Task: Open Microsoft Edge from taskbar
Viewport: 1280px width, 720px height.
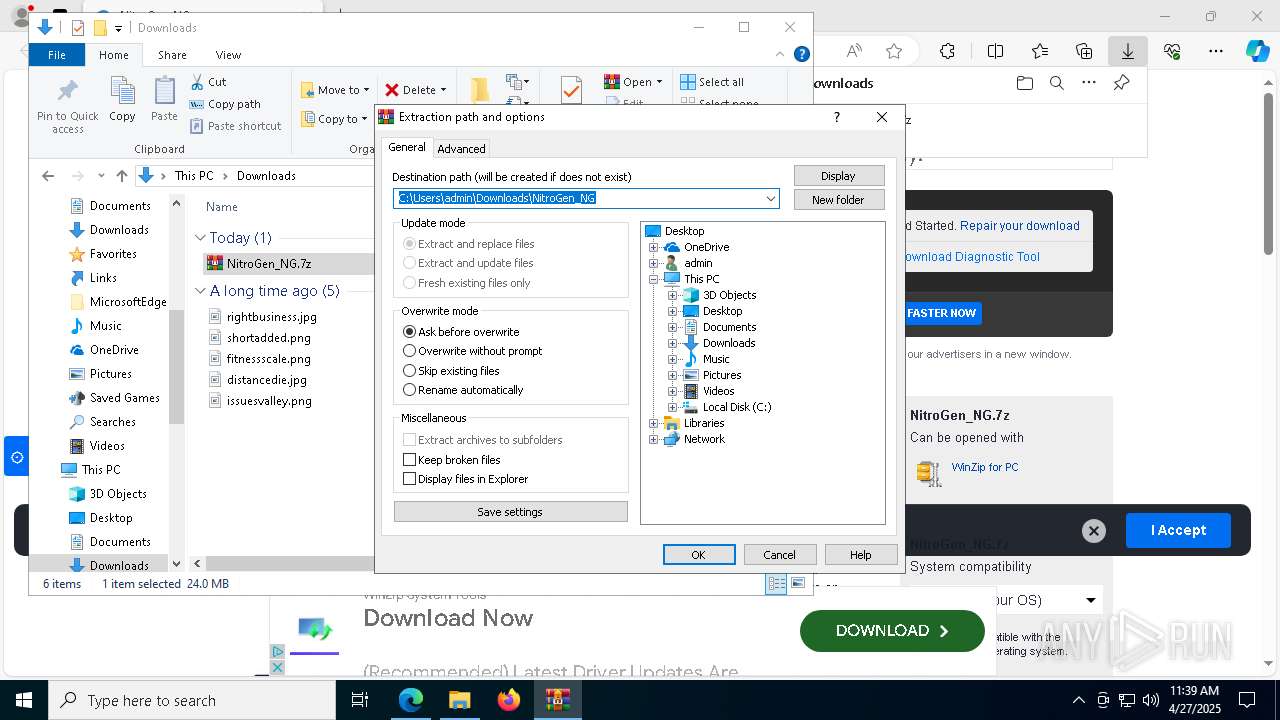Action: [x=410, y=700]
